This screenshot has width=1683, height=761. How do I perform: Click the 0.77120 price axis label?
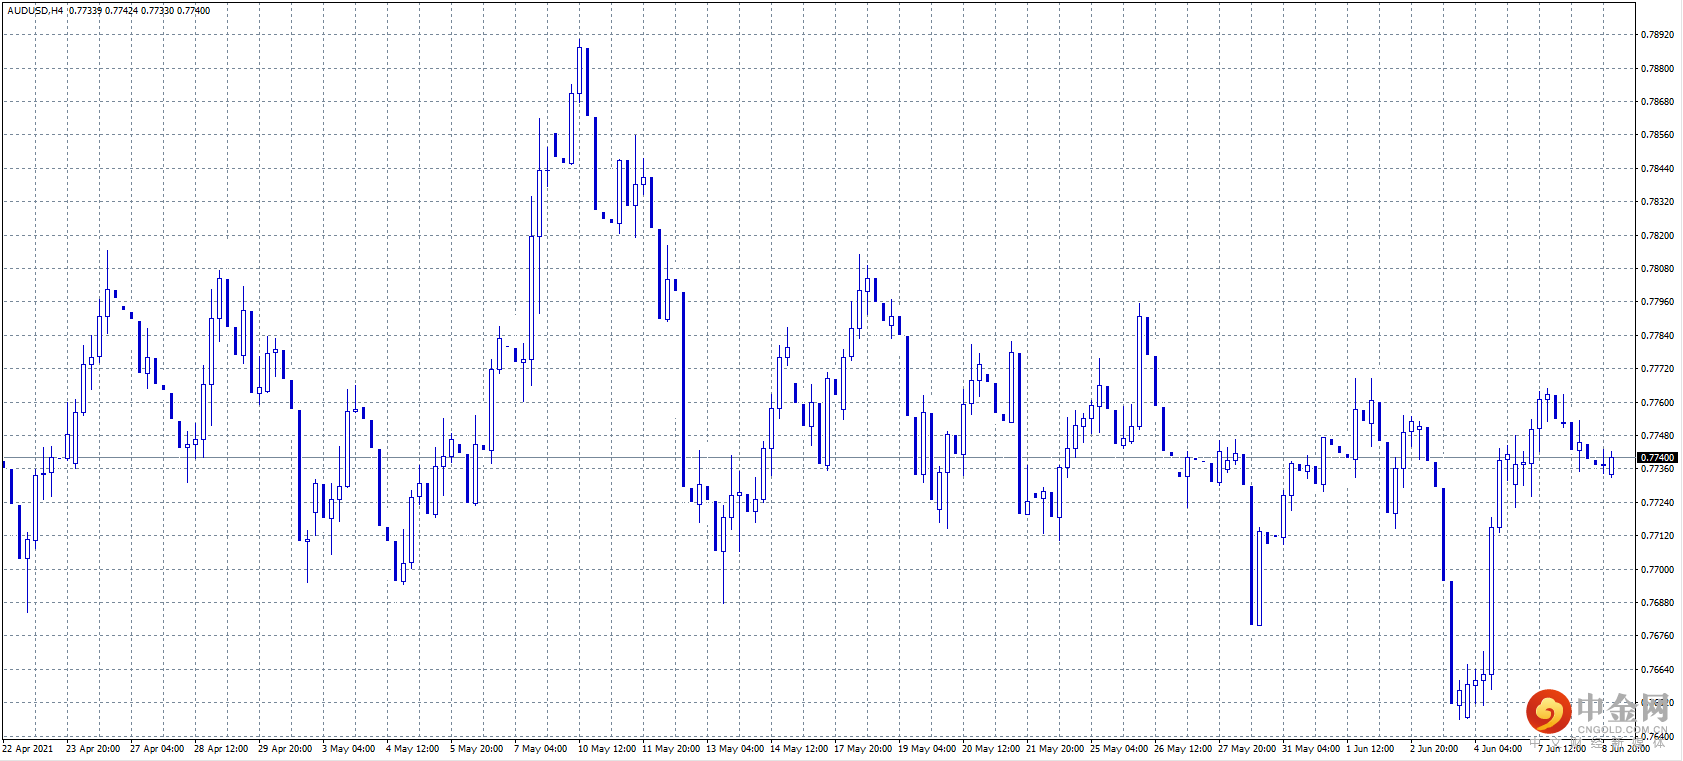pos(1657,536)
